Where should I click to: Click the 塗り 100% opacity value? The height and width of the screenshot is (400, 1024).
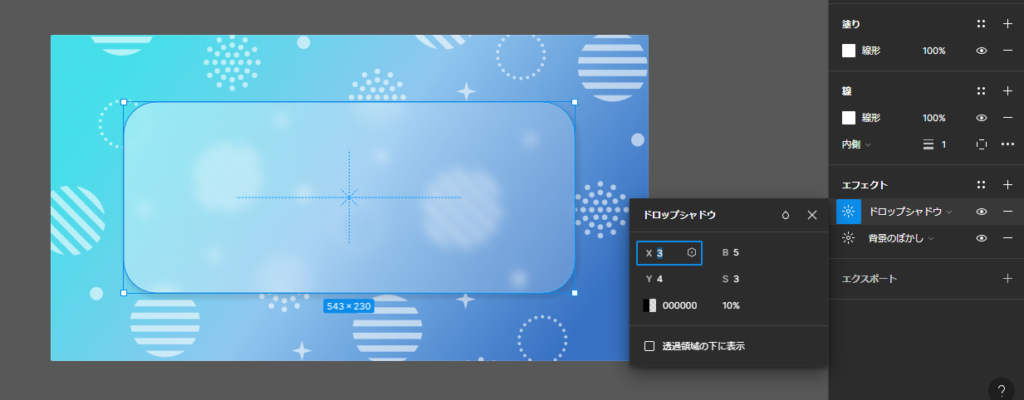tap(934, 50)
